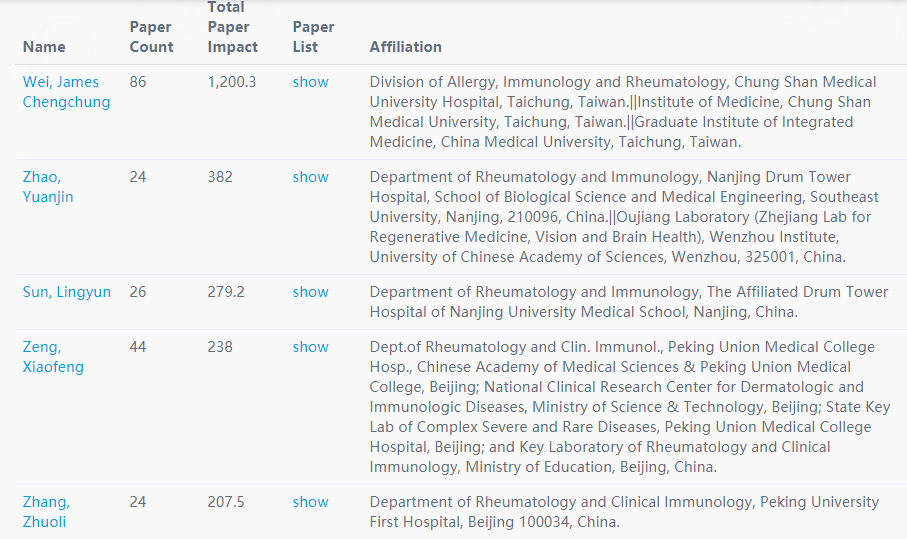The width and height of the screenshot is (907, 539).
Task: Show paper list for Sun, Lingyun
Action: click(x=311, y=292)
